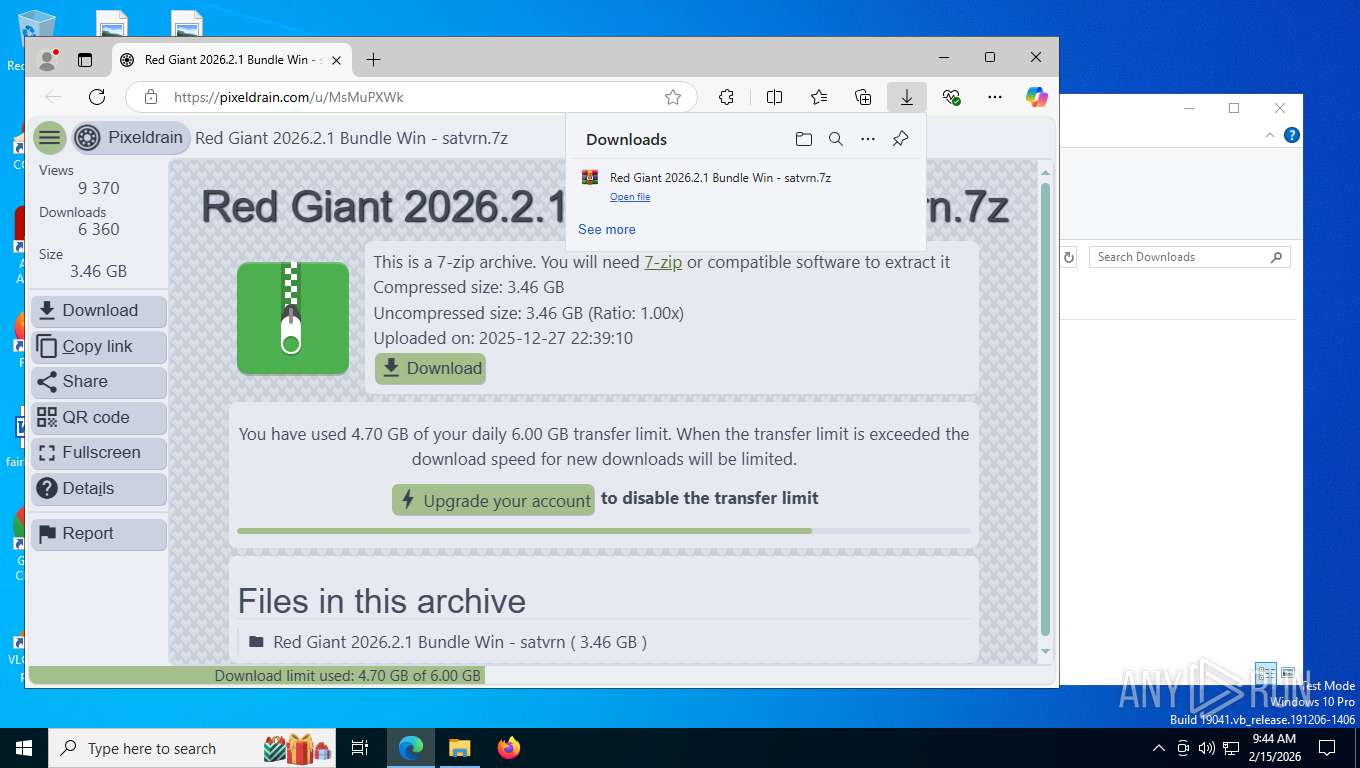Click the green Download button under upload date
This screenshot has height=768, width=1360.
(x=431, y=368)
